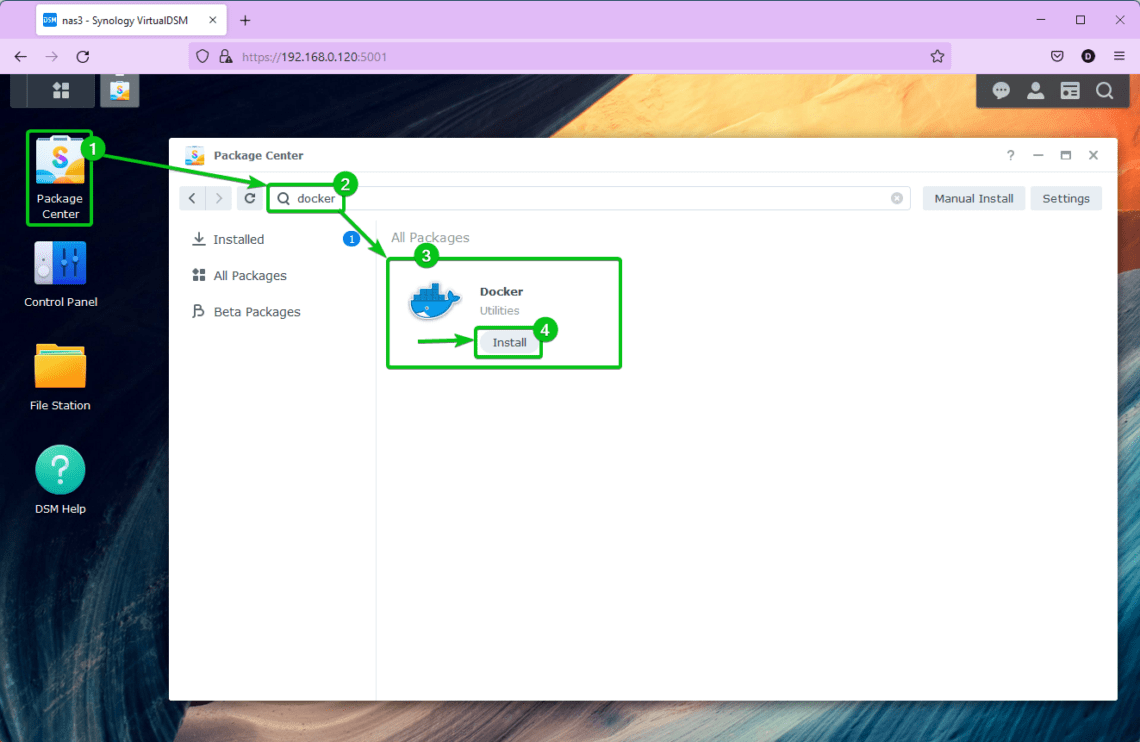Open the Firefox application menu
The image size is (1140, 742).
(x=1119, y=56)
